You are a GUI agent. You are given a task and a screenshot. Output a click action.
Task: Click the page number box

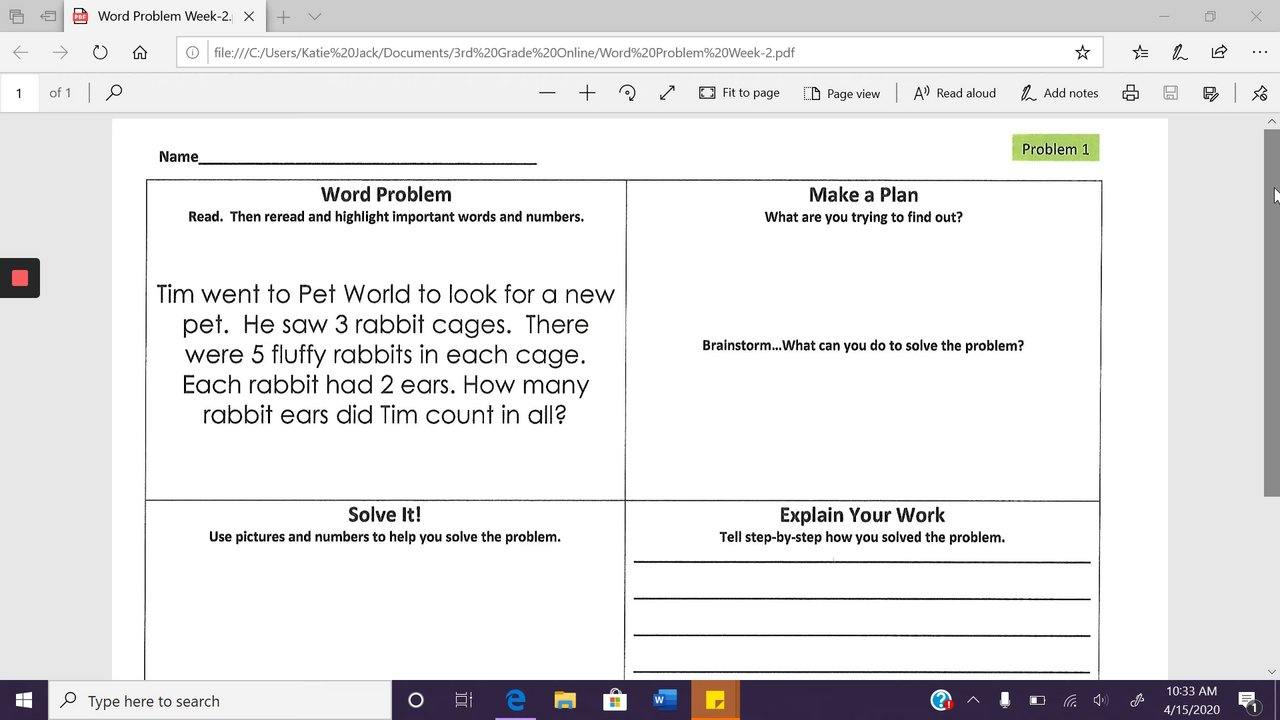point(18,93)
